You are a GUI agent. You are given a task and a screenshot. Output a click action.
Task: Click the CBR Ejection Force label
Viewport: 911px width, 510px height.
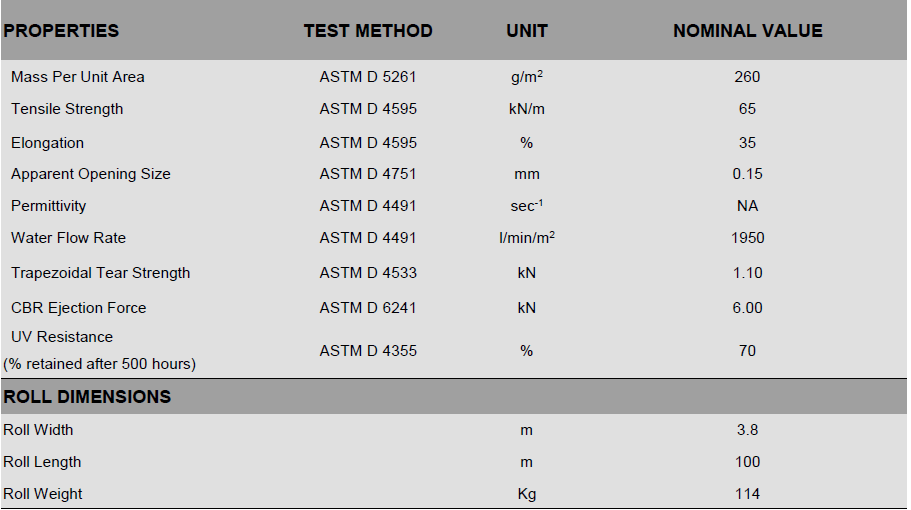(x=79, y=308)
